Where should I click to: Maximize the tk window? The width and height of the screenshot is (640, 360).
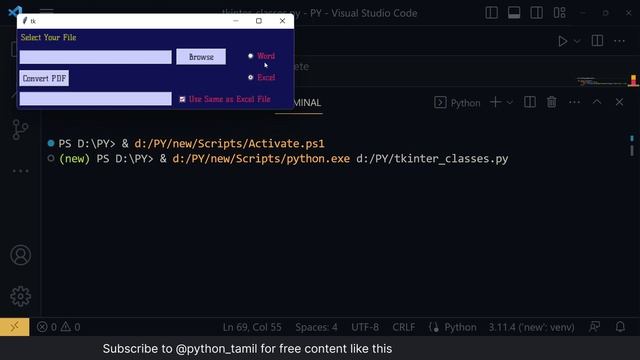(259, 21)
